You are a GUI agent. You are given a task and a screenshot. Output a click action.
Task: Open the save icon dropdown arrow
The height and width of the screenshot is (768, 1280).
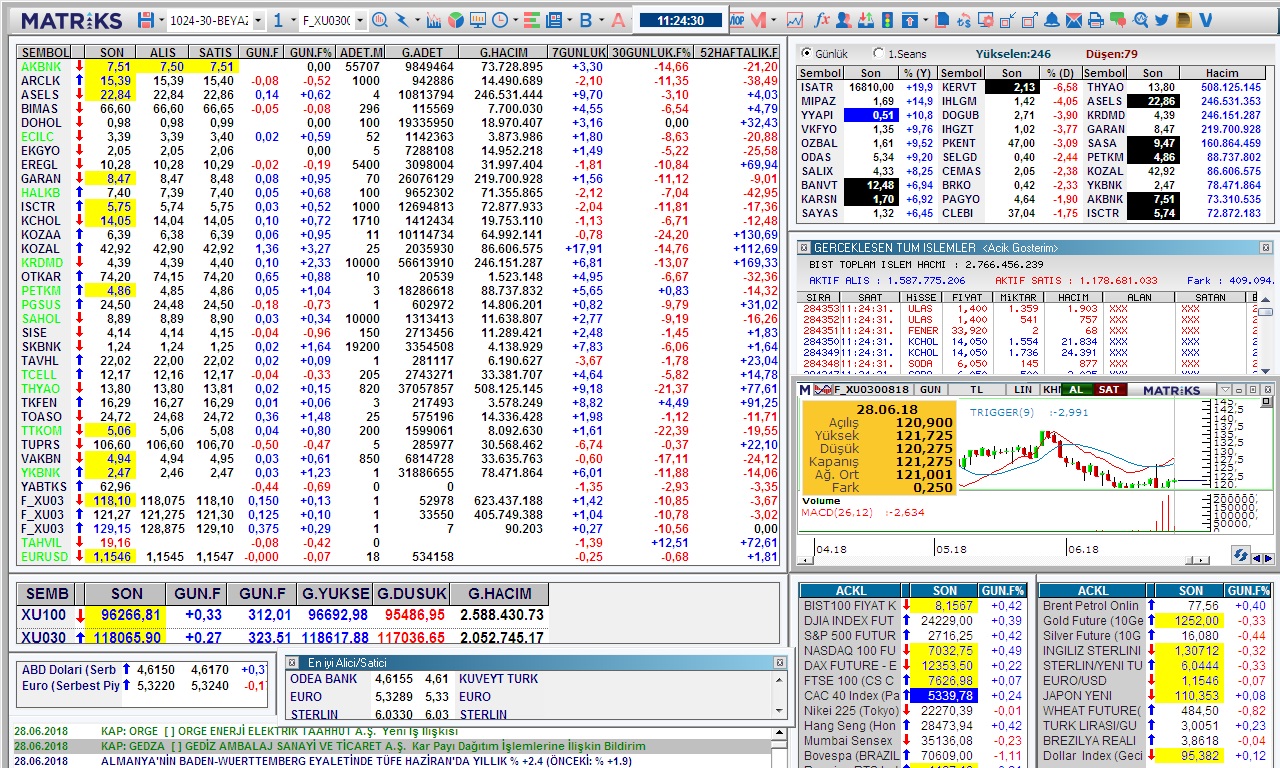coord(160,21)
